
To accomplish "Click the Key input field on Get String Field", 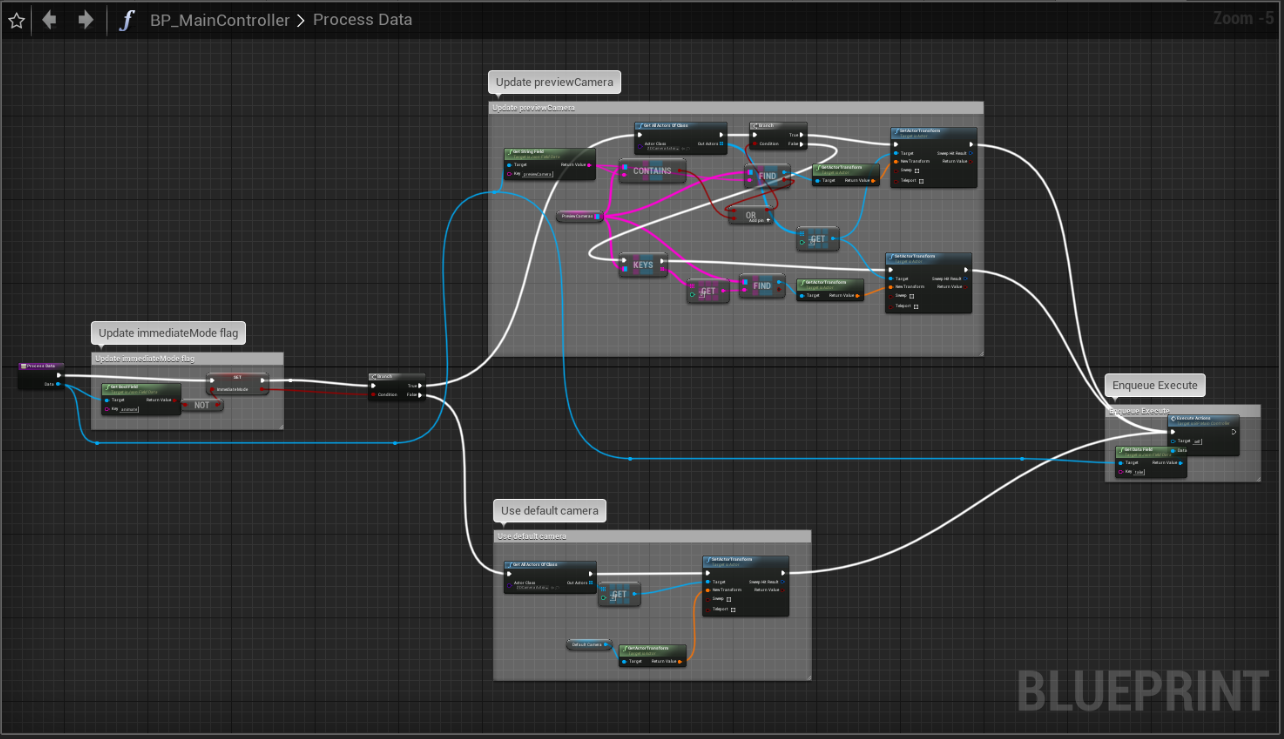I will [x=537, y=174].
